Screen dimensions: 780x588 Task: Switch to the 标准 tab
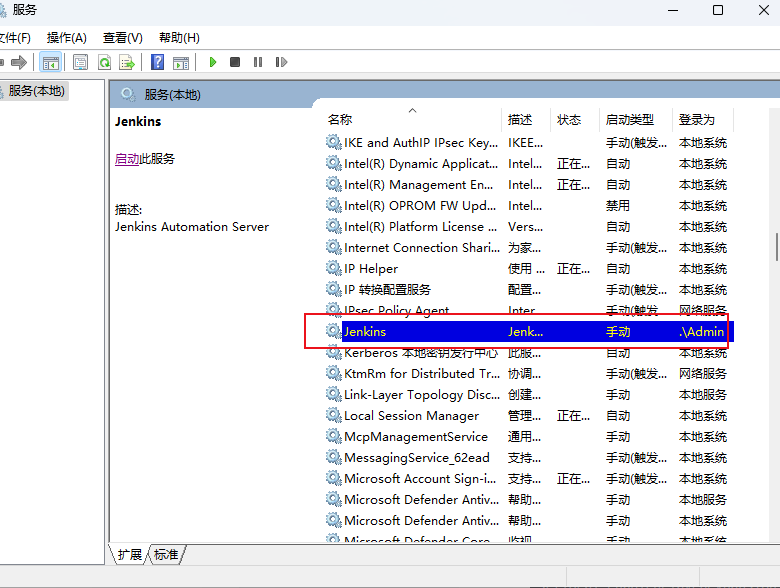[x=166, y=554]
